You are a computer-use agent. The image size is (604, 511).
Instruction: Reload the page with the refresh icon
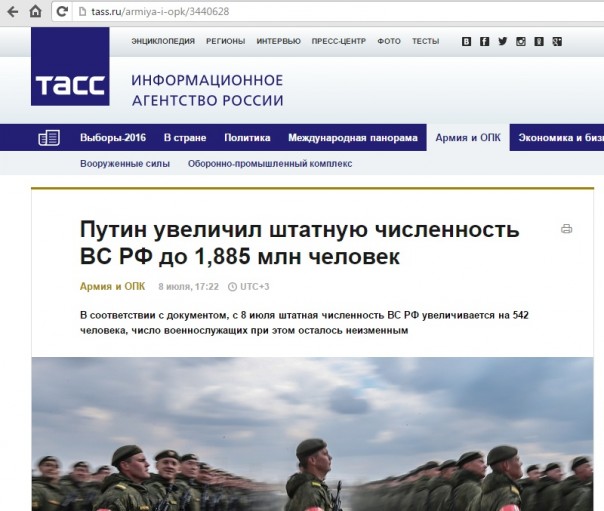pos(62,12)
